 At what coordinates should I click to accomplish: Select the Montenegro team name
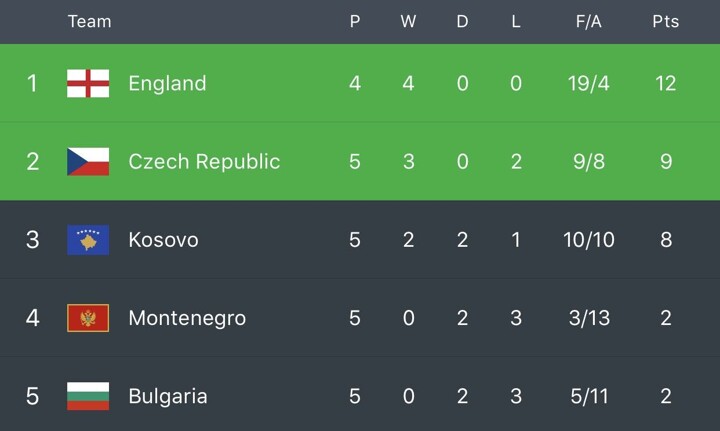click(187, 318)
